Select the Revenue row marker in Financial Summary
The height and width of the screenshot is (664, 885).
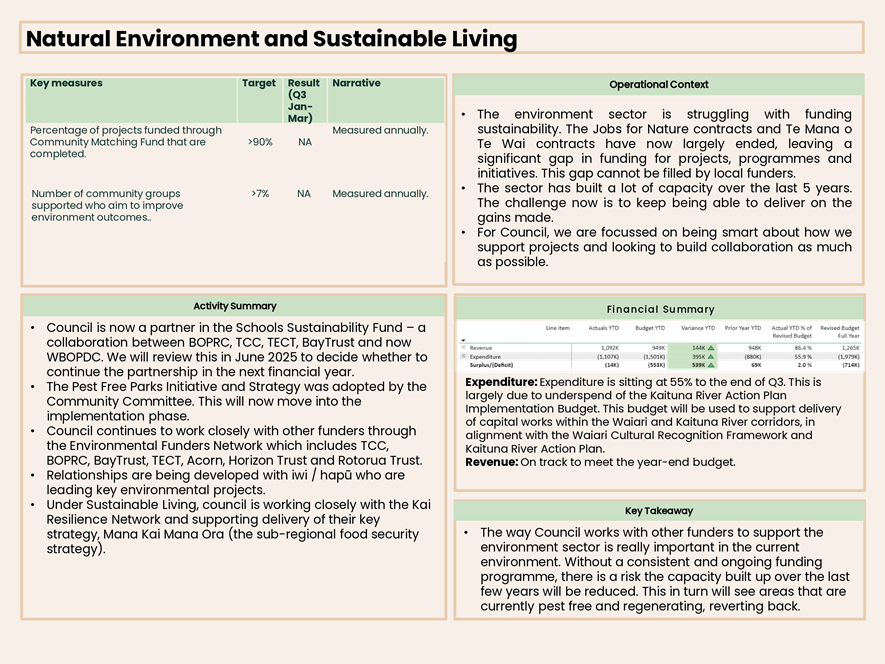tap(462, 348)
